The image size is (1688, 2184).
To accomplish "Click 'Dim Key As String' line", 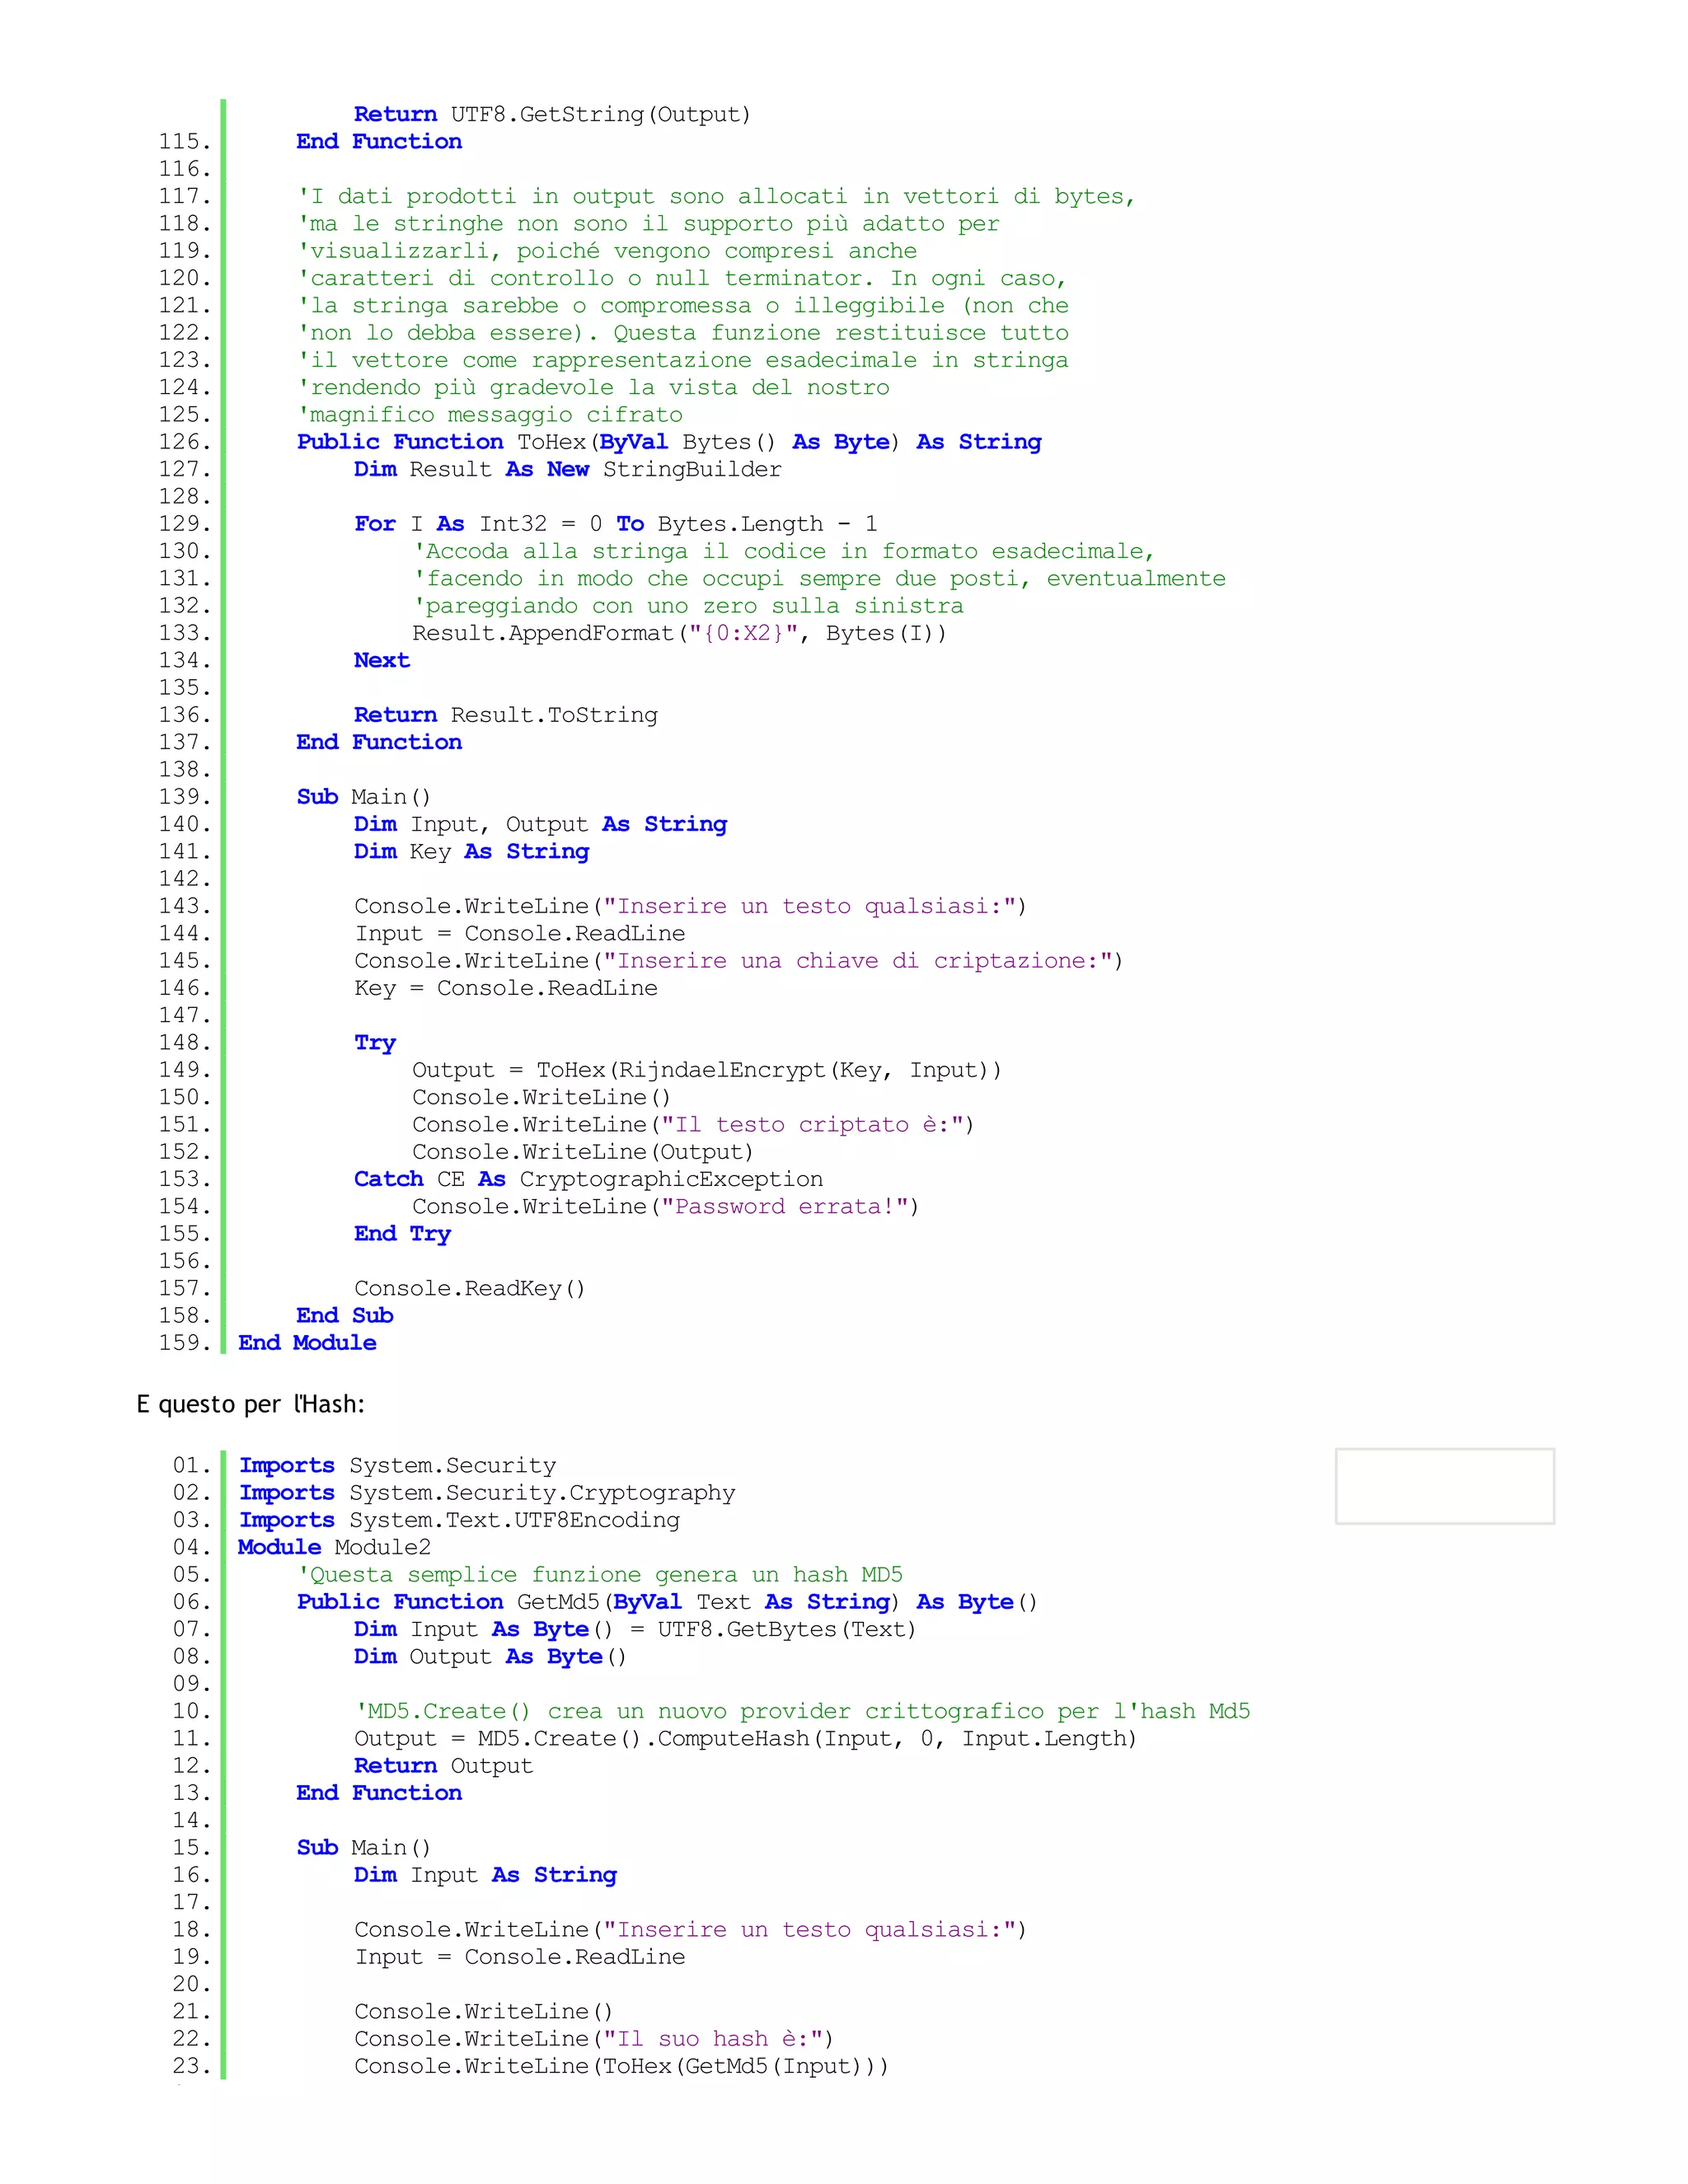I will coord(472,851).
